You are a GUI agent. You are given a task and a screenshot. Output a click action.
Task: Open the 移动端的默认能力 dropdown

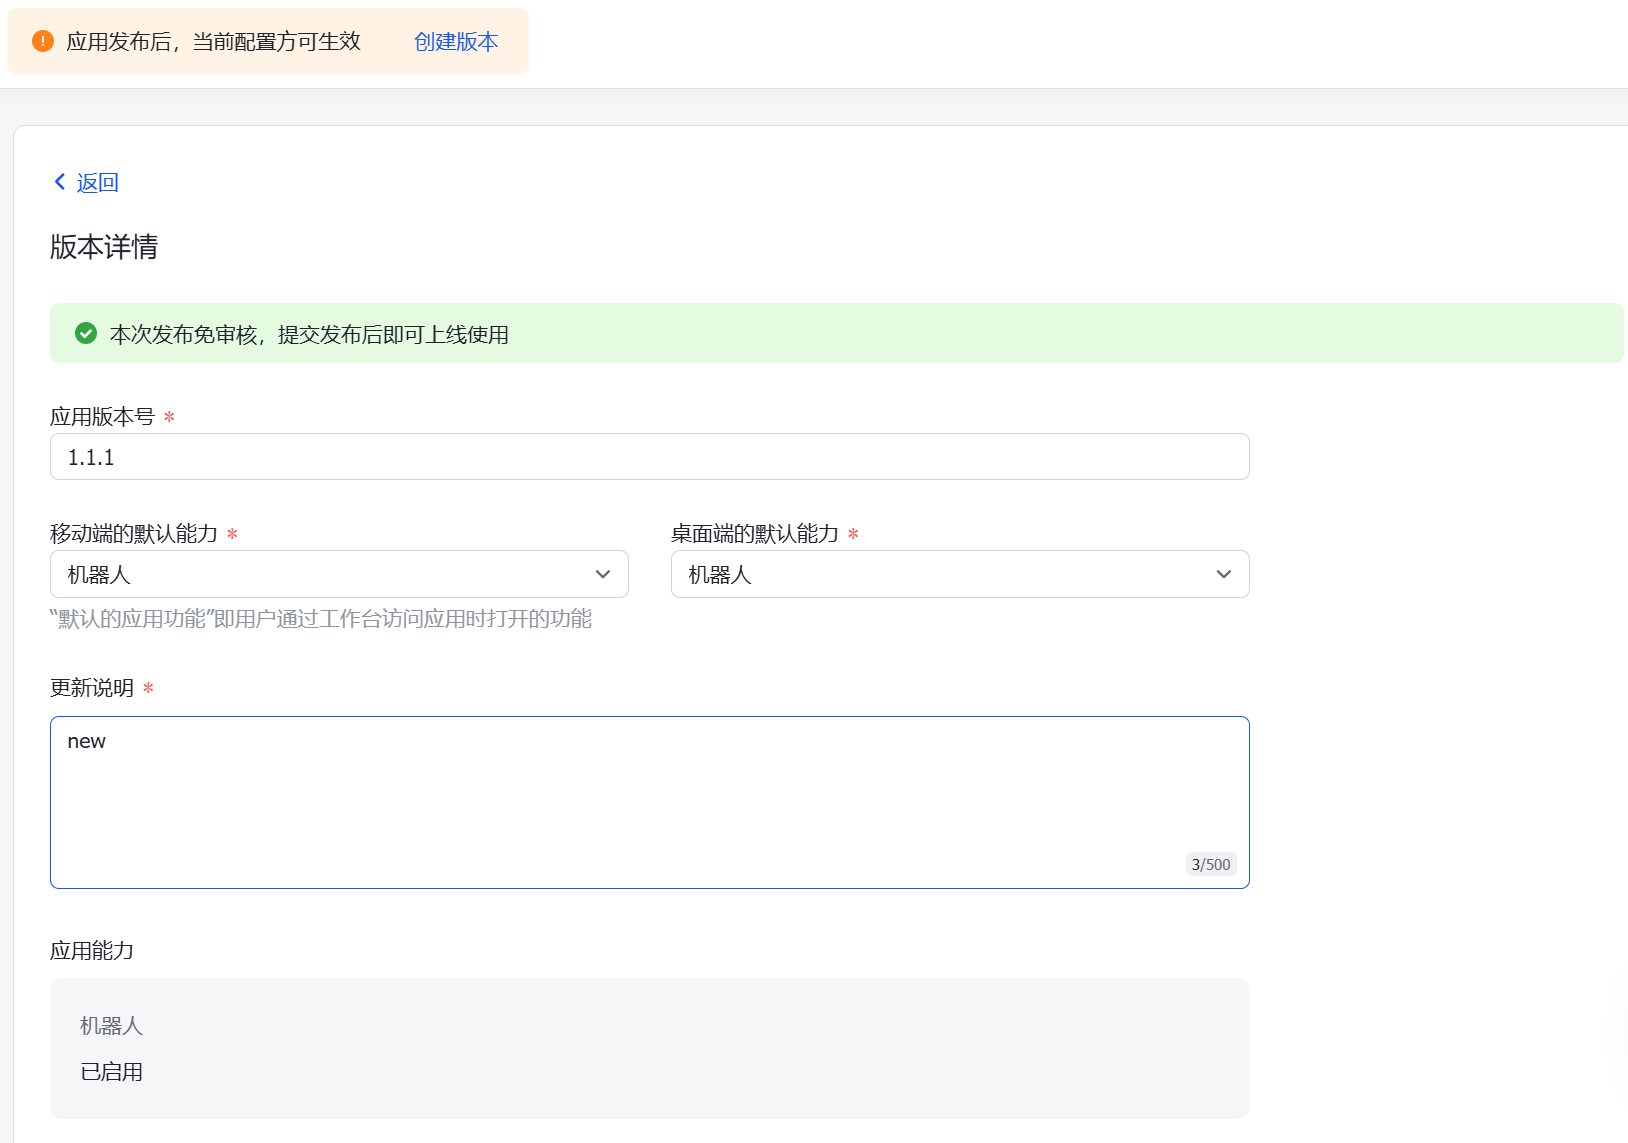(320, 574)
